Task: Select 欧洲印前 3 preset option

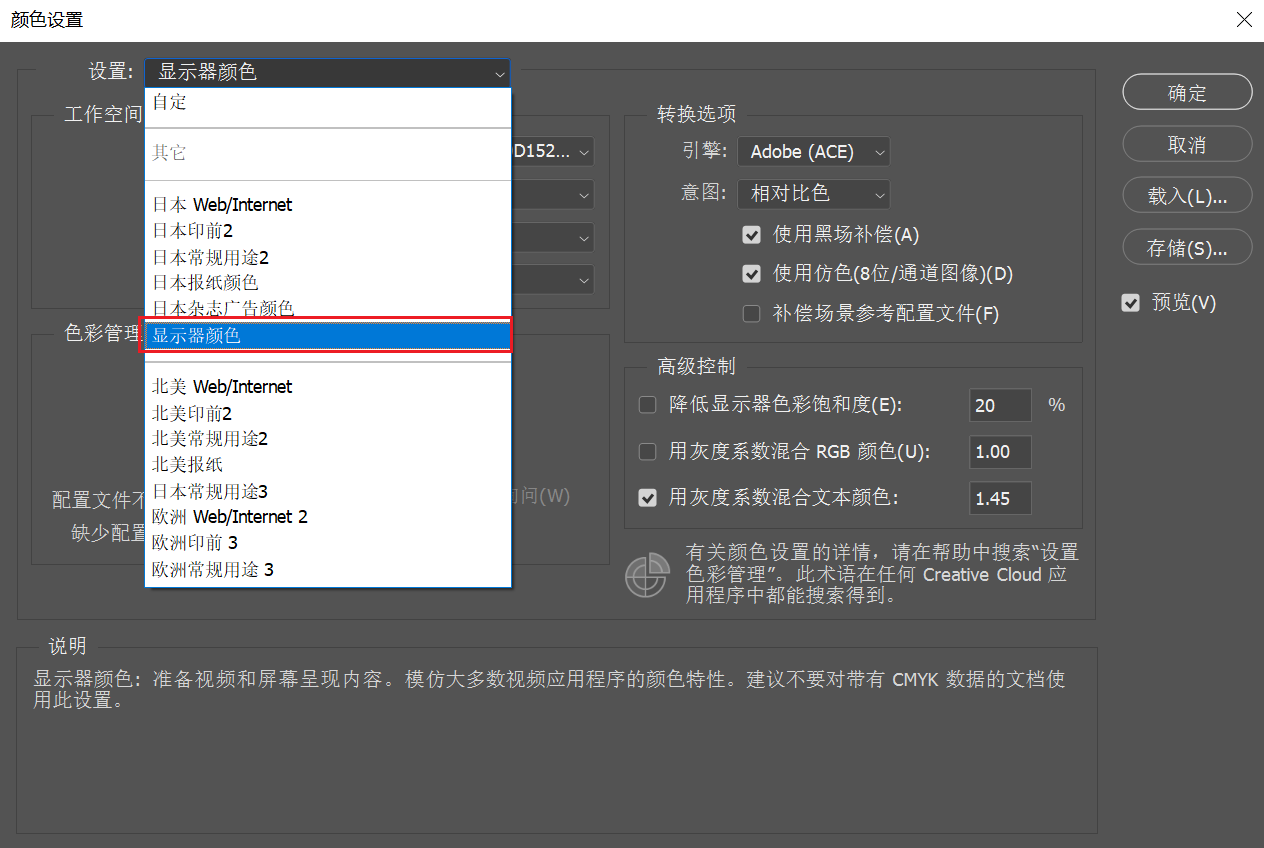Action: click(195, 543)
